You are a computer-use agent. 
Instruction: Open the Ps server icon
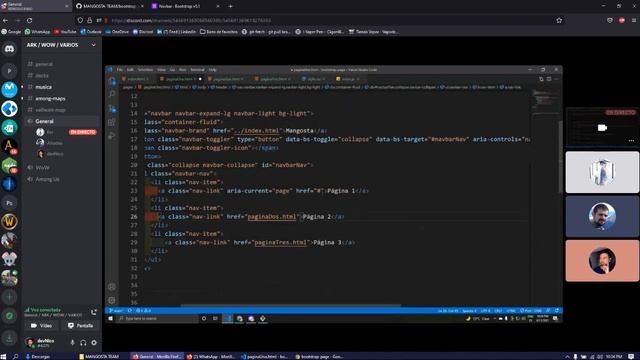pos(9,203)
